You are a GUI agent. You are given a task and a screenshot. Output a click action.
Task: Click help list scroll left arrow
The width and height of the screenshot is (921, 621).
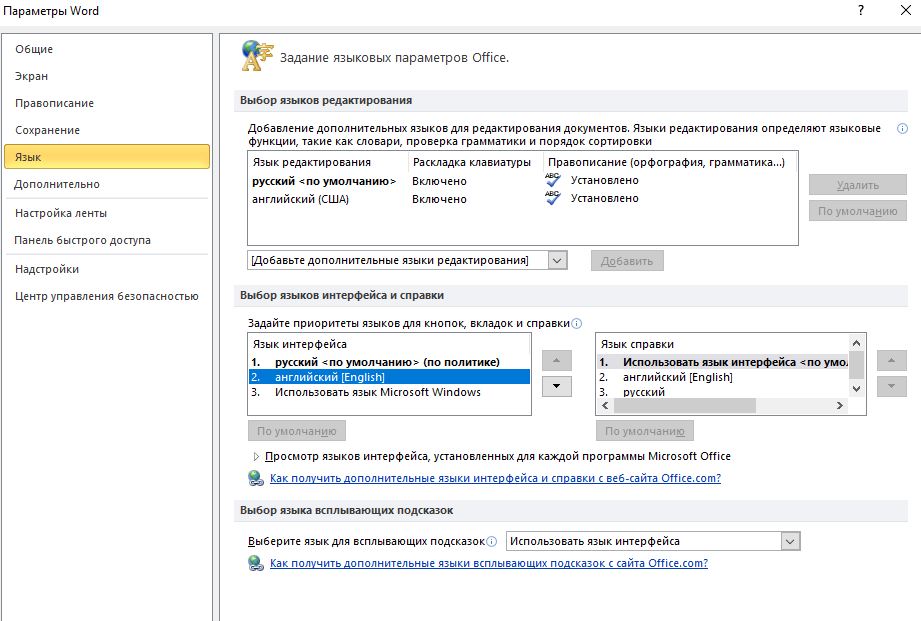(x=605, y=405)
